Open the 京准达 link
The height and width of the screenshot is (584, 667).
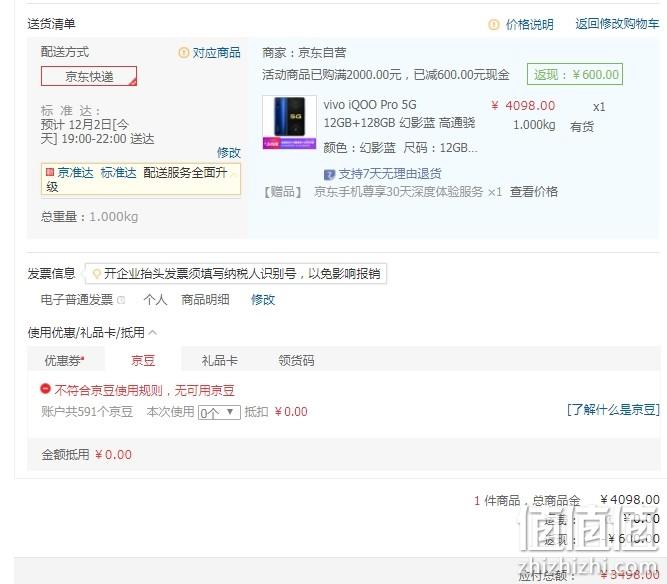75,173
